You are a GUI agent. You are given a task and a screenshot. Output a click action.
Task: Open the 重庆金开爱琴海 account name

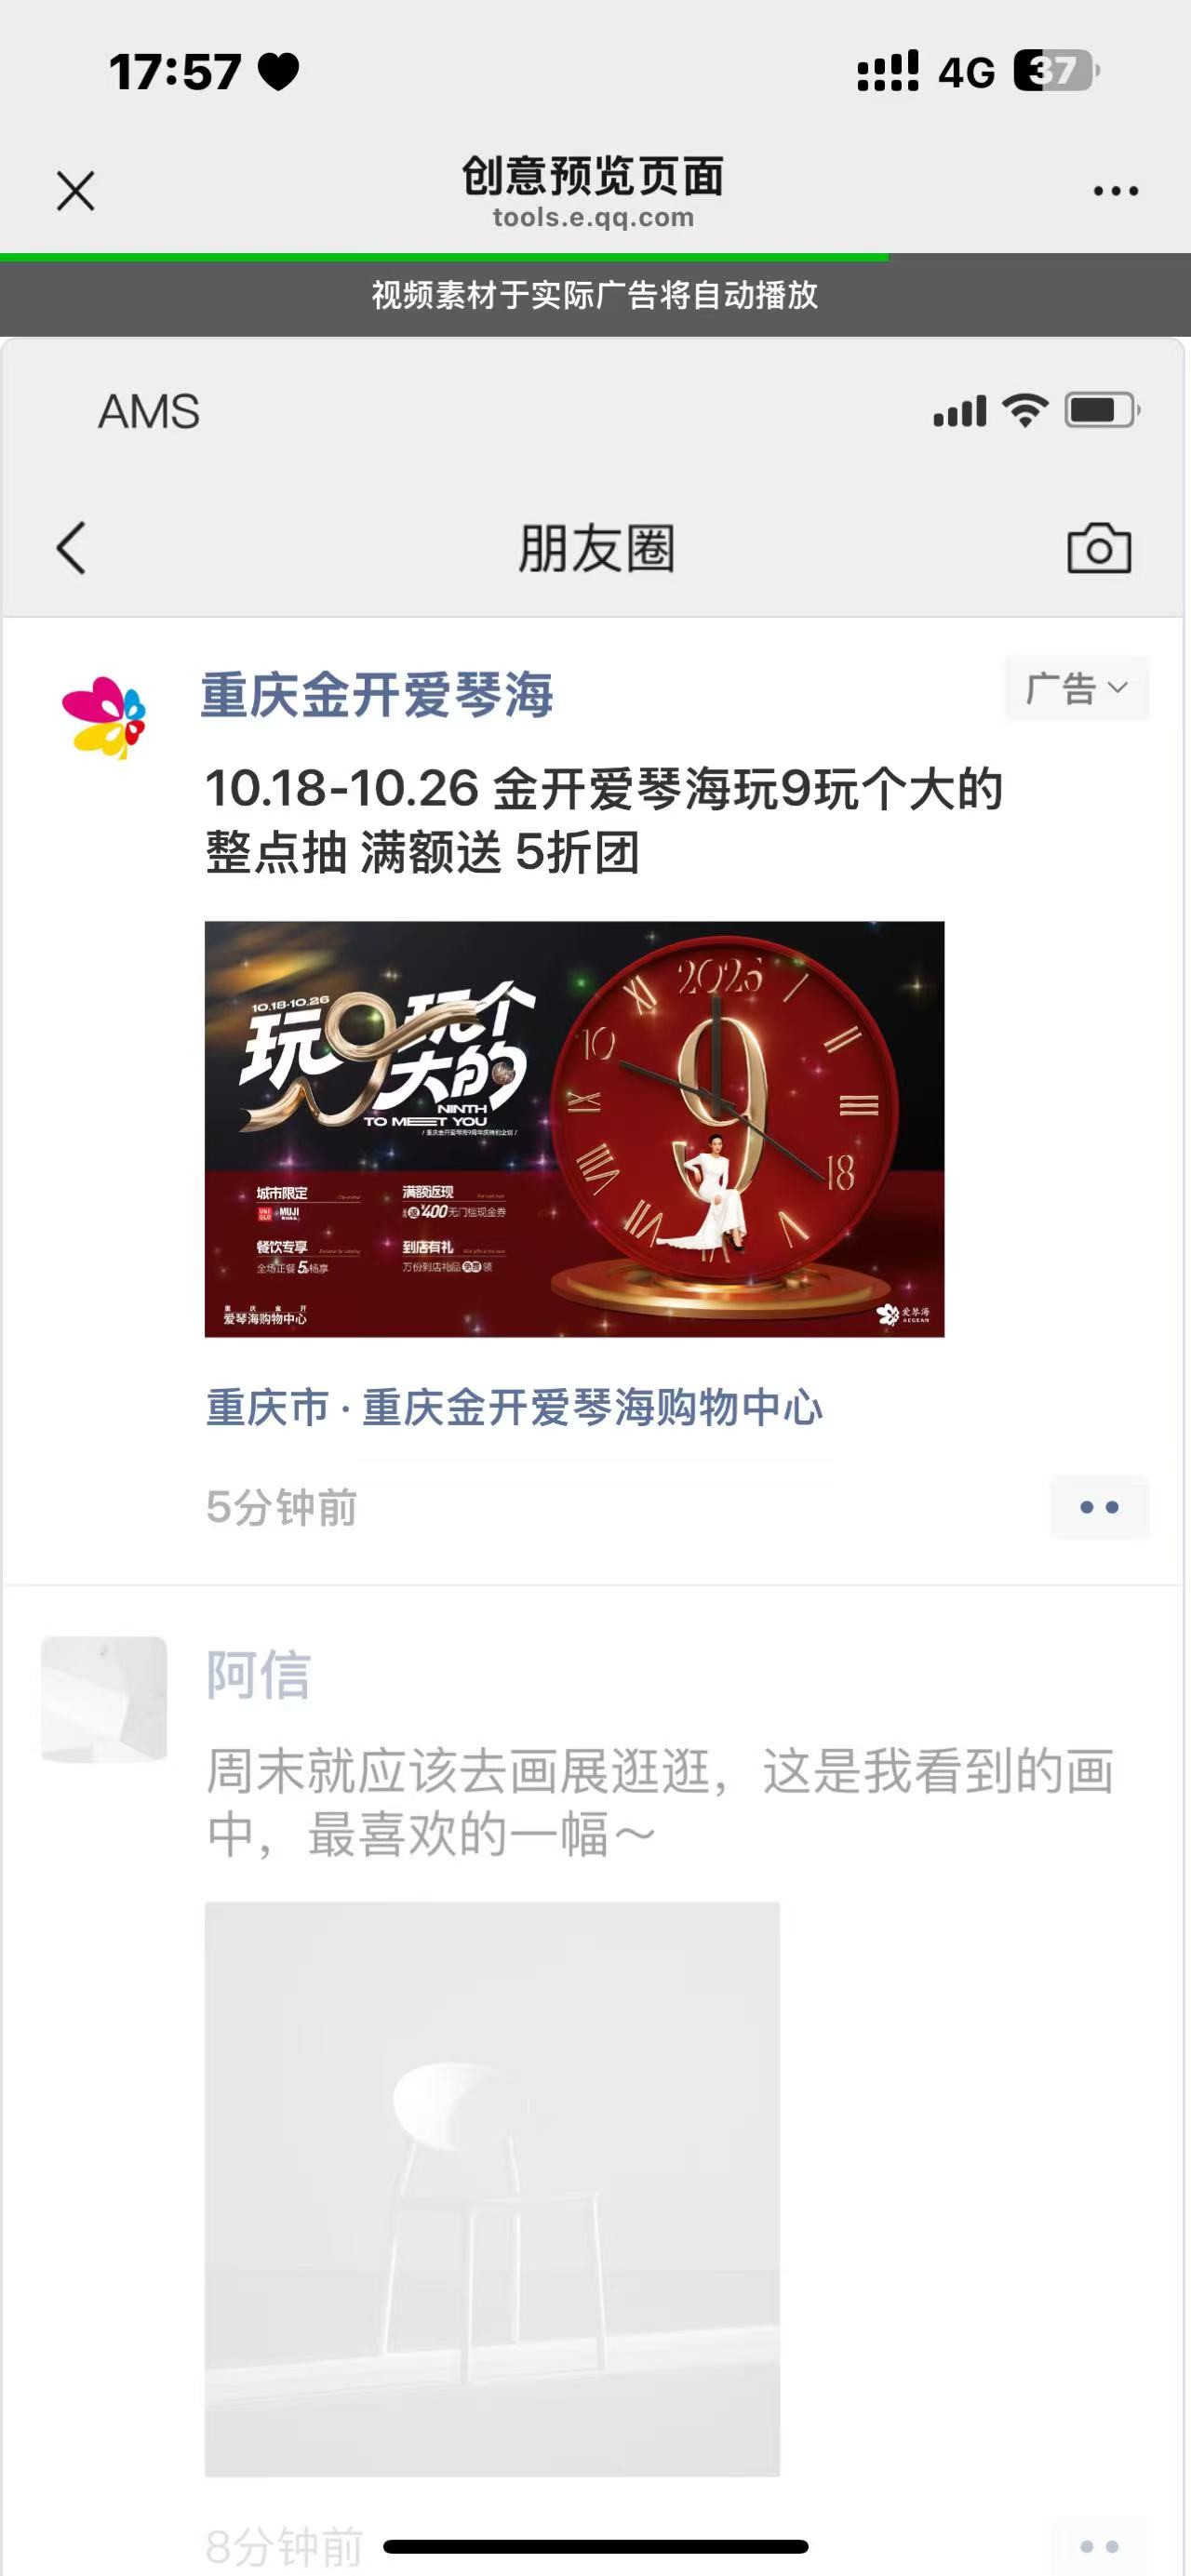(377, 695)
